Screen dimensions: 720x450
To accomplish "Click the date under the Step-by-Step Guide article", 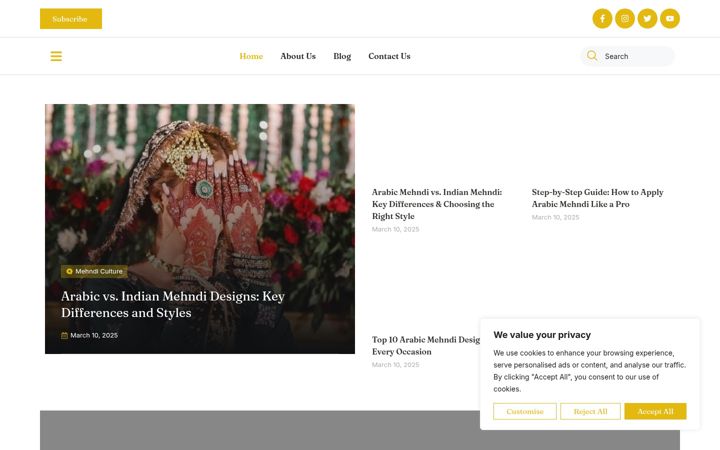I will 555,217.
